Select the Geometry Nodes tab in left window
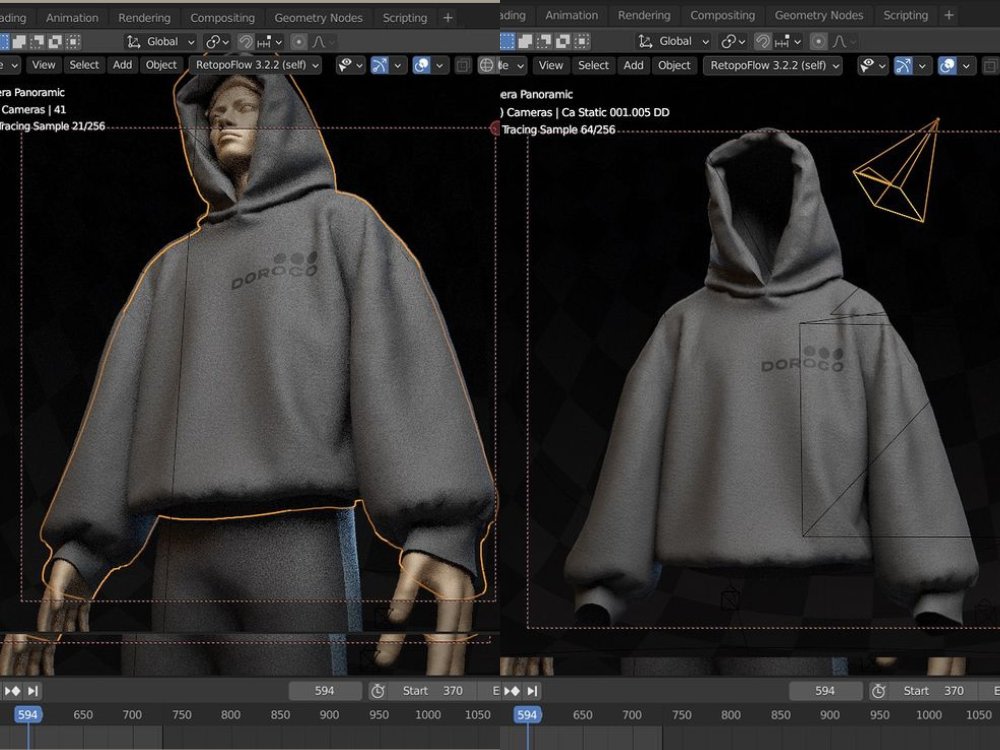The width and height of the screenshot is (1000, 750). (318, 18)
